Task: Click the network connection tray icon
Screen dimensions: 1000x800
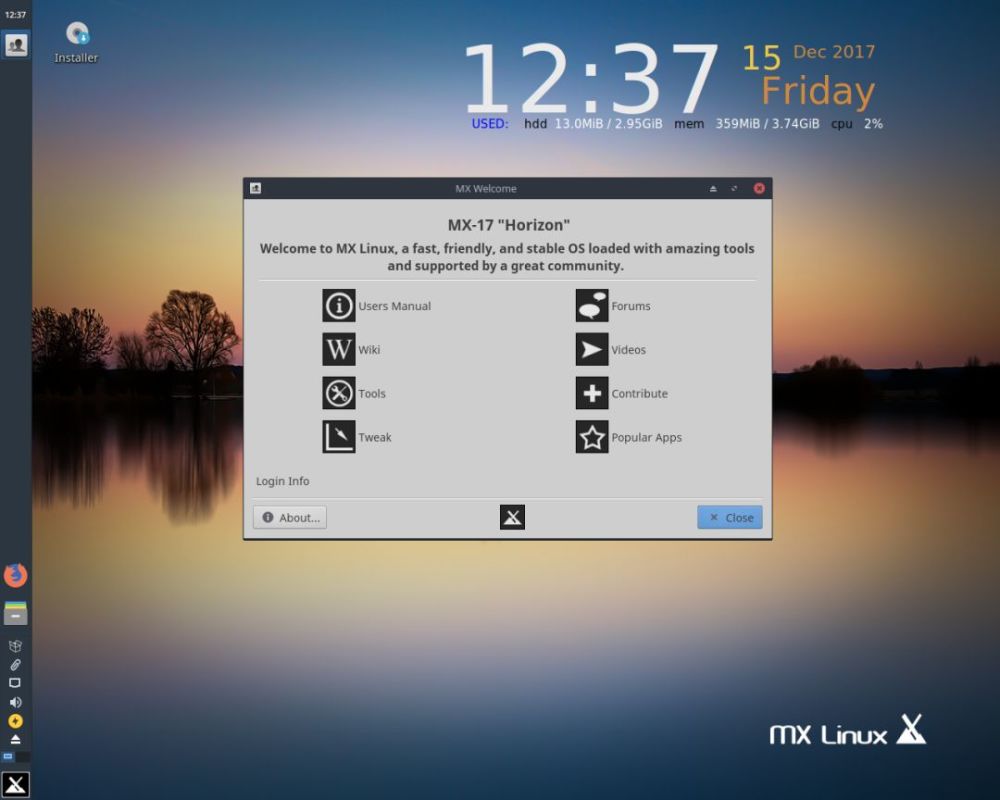Action: (x=15, y=683)
